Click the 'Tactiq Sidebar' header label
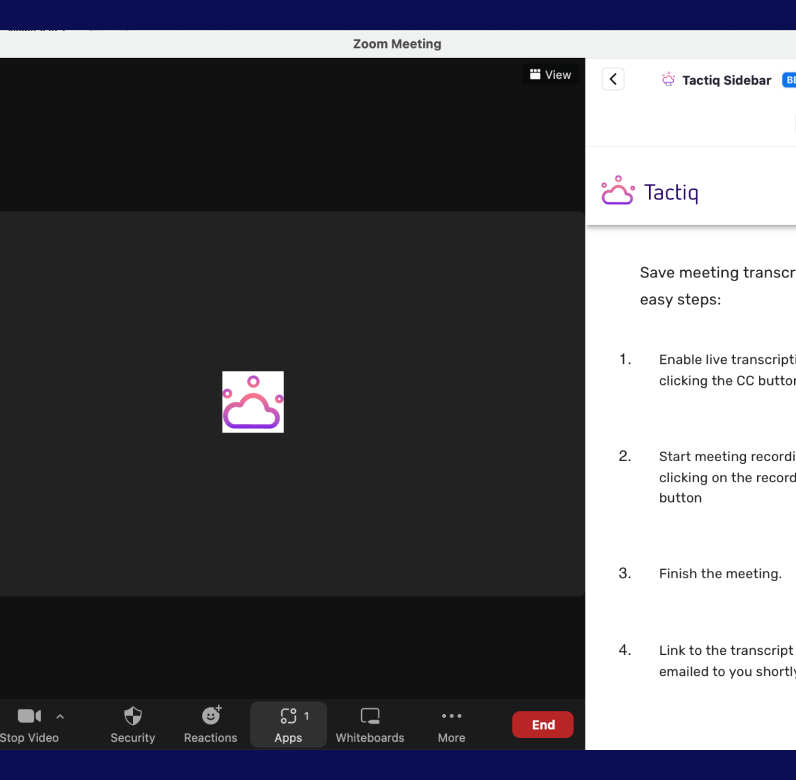Image resolution: width=796 pixels, height=780 pixels. pyautogui.click(x=726, y=80)
